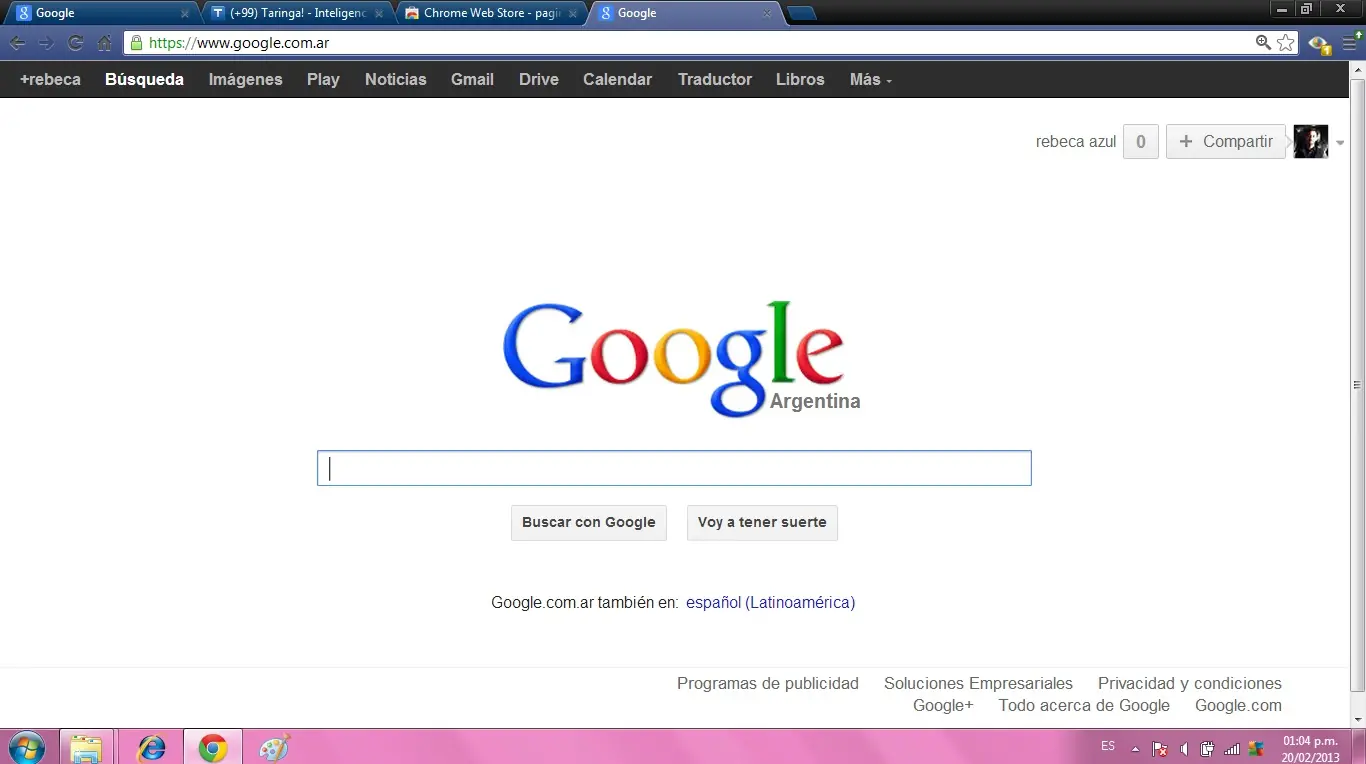This screenshot has height=764, width=1366.
Task: Click the padlock icon next to the URL
Action: 135,43
